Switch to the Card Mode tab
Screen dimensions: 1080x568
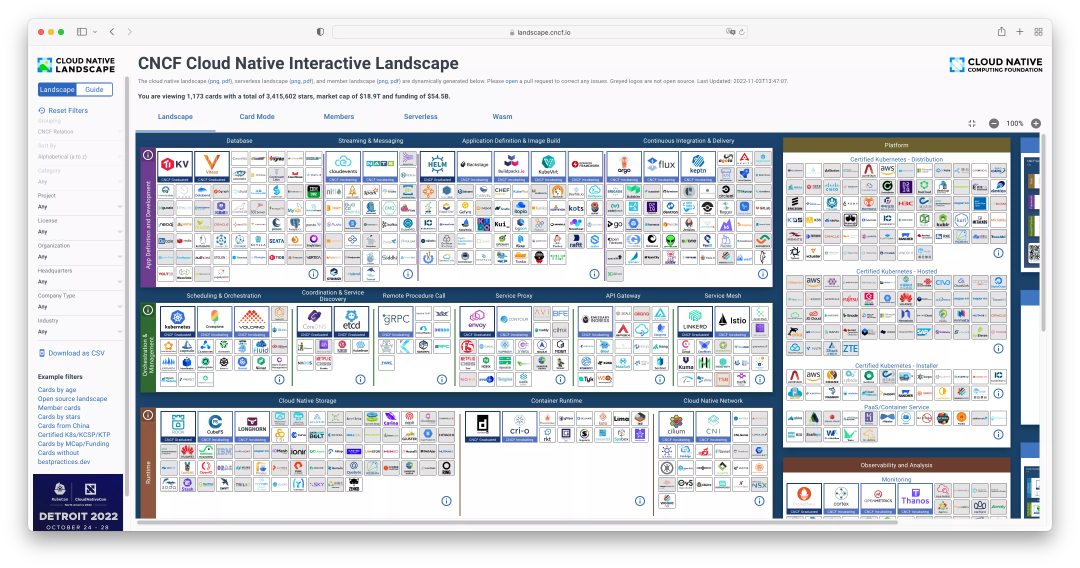(257, 117)
